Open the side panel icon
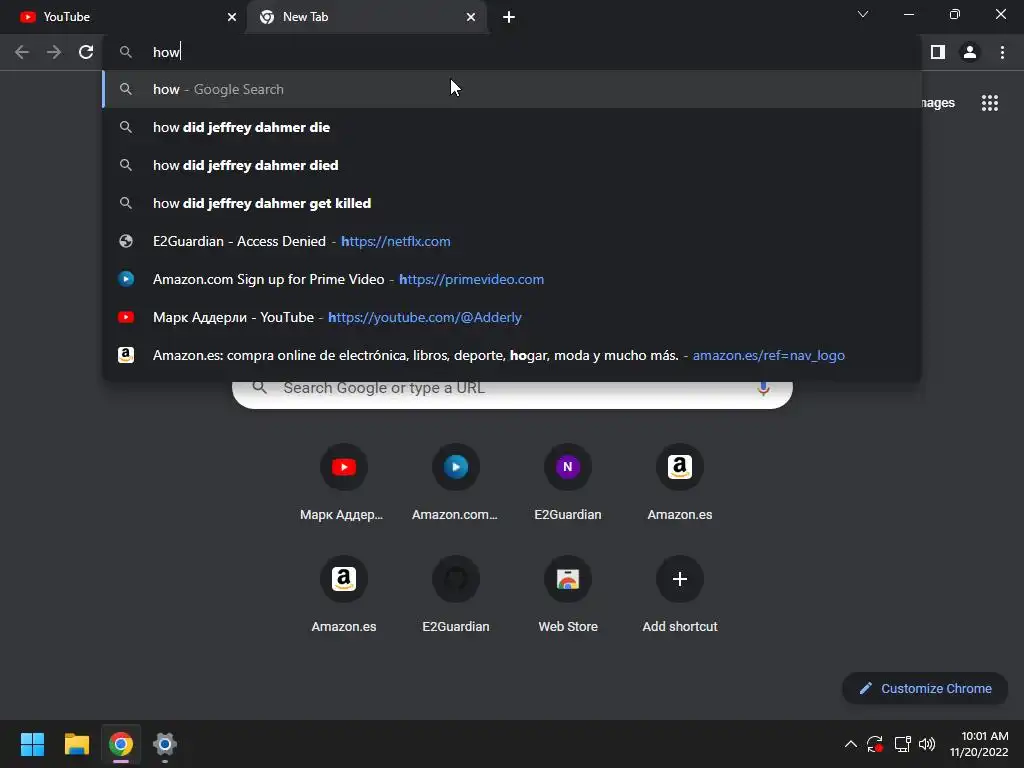 pyautogui.click(x=938, y=52)
